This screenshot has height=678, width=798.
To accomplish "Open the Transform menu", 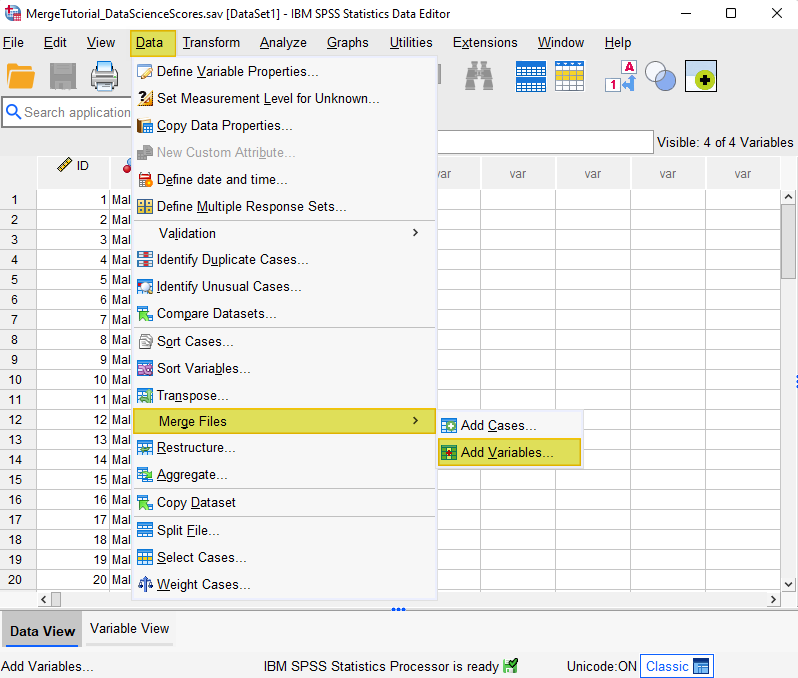I will pos(211,43).
